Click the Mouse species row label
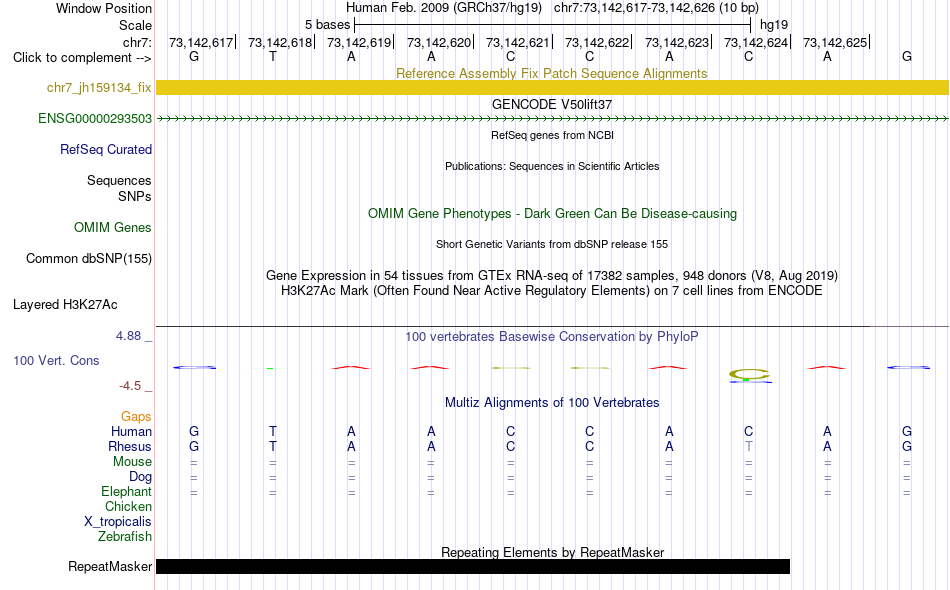This screenshot has height=590, width=950. coord(132,462)
